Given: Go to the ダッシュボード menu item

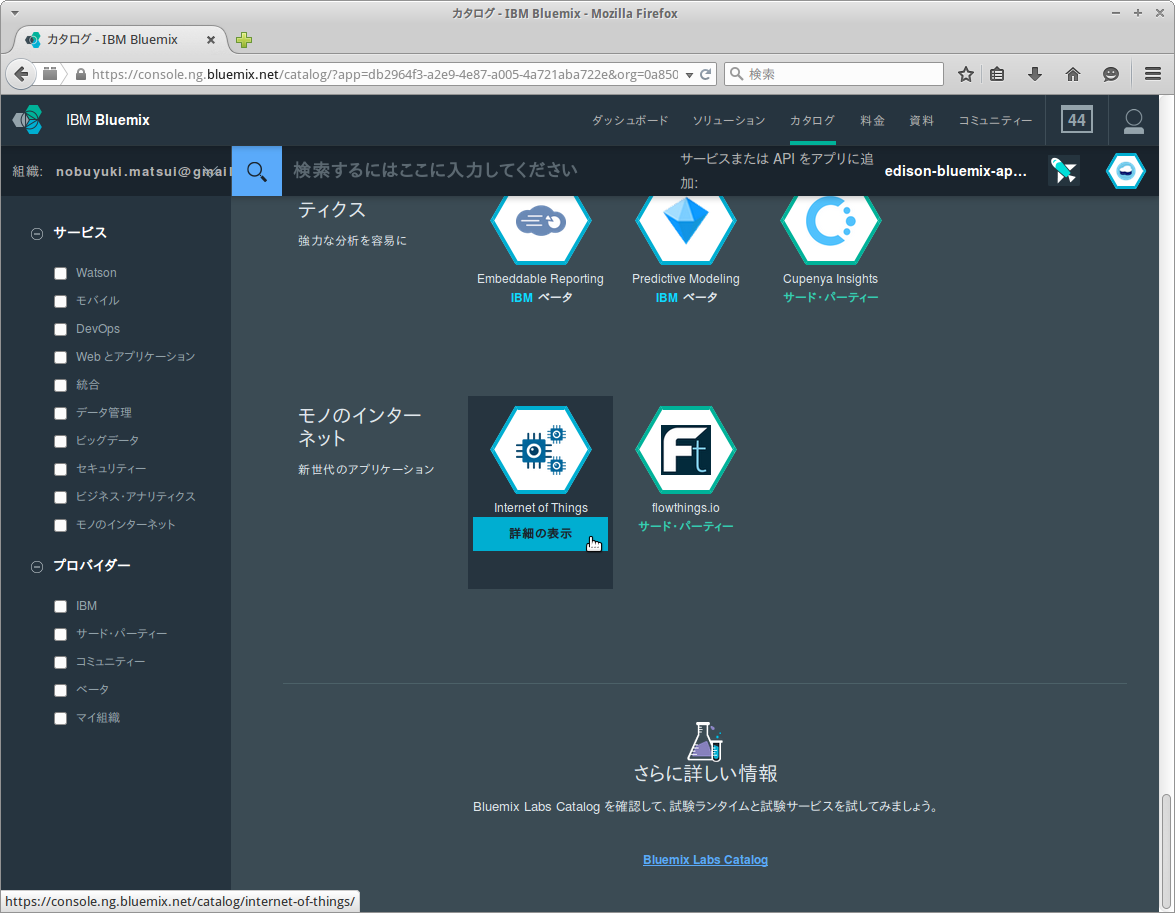Looking at the screenshot, I should pos(630,119).
